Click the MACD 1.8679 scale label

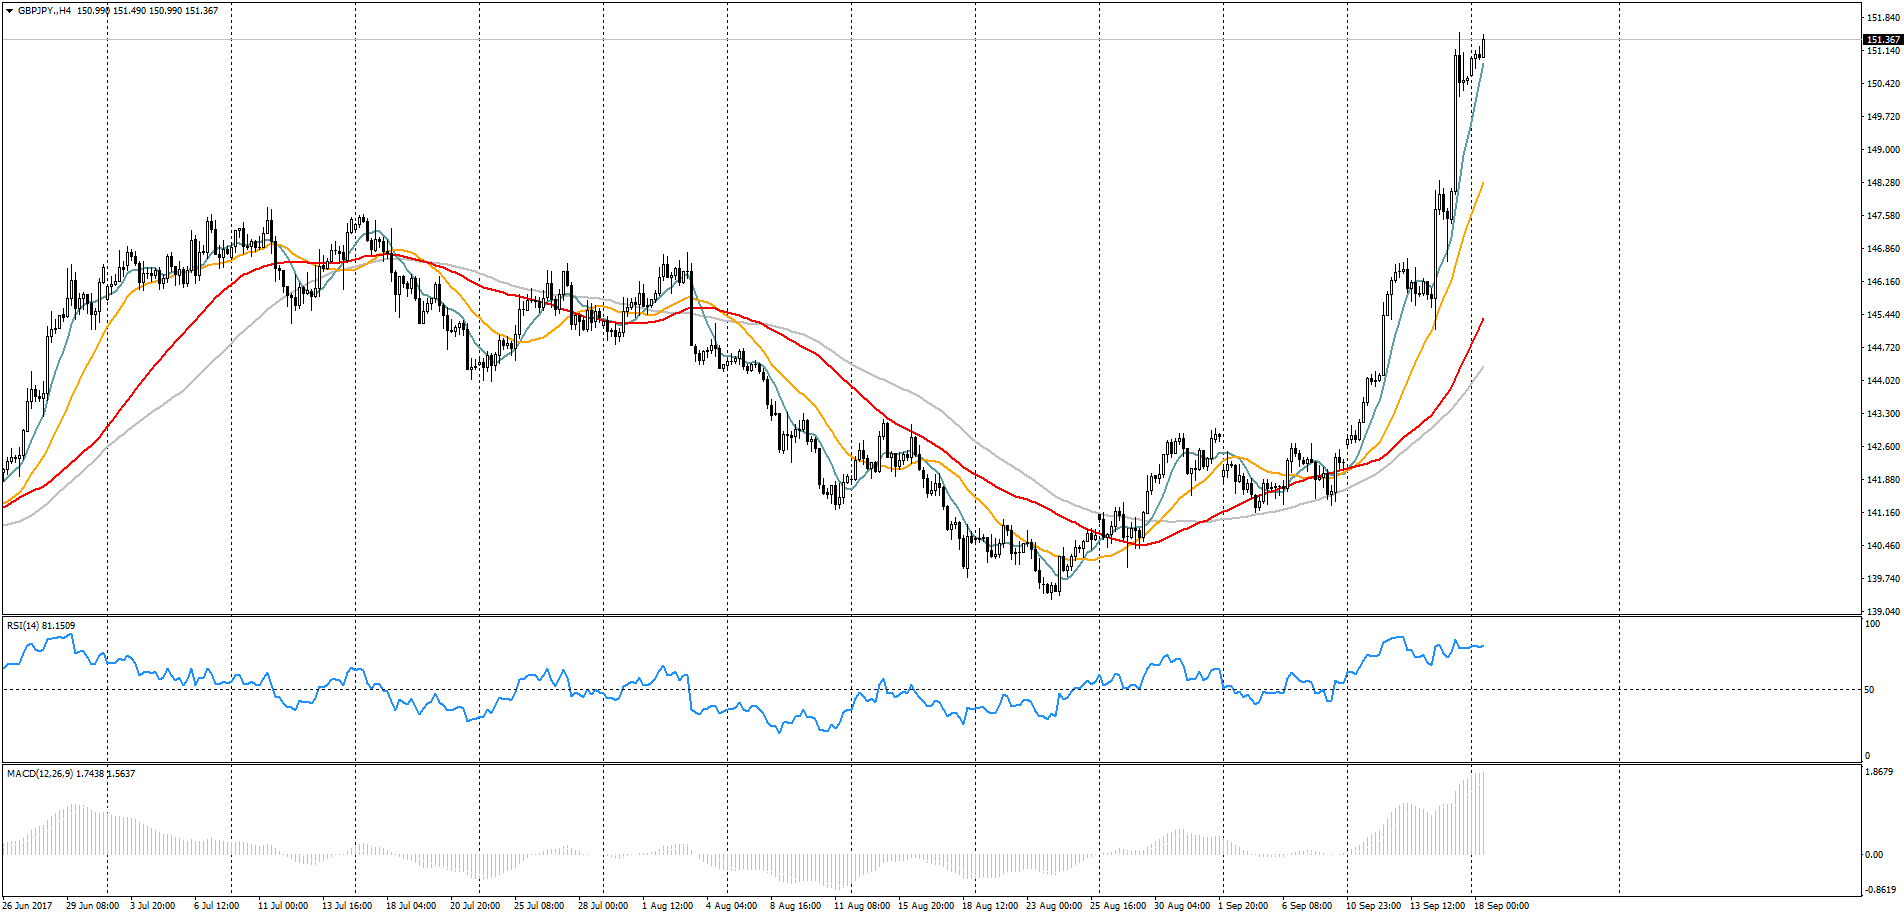click(1880, 772)
